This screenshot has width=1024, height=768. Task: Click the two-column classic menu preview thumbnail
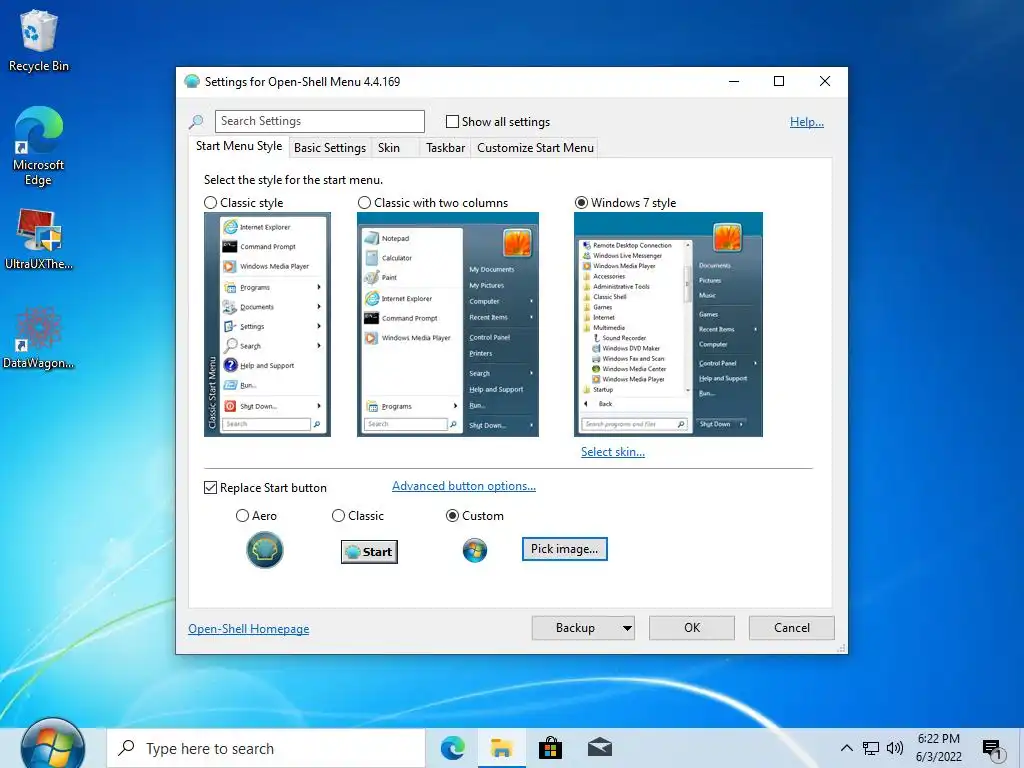click(448, 325)
